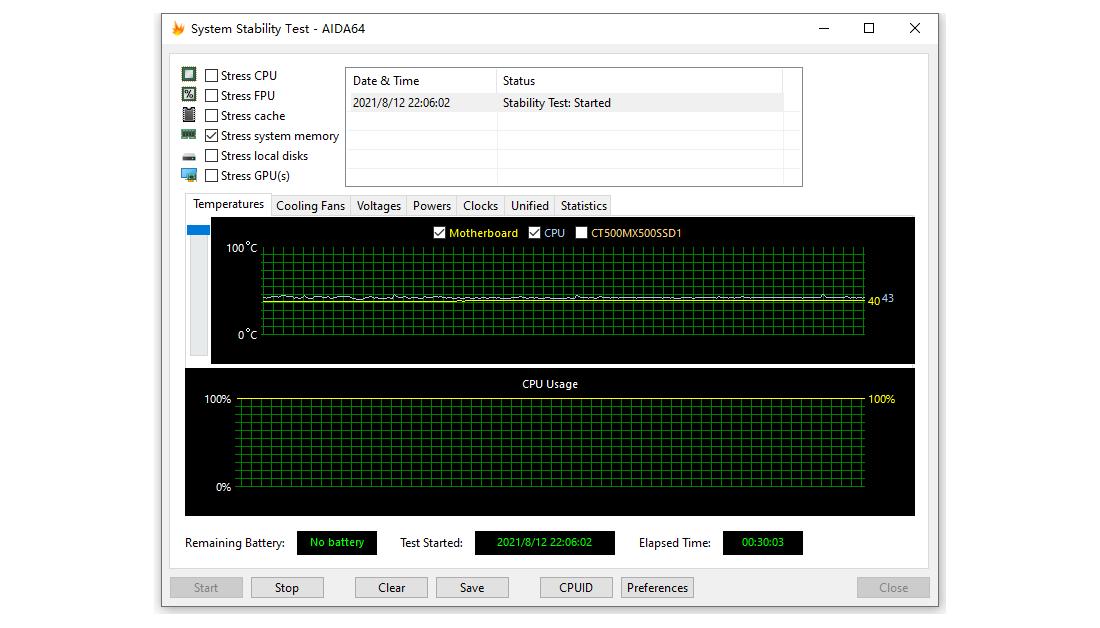Click the system memory RAM stick icon
Viewport: 1100px width, 628px height.
click(x=189, y=134)
